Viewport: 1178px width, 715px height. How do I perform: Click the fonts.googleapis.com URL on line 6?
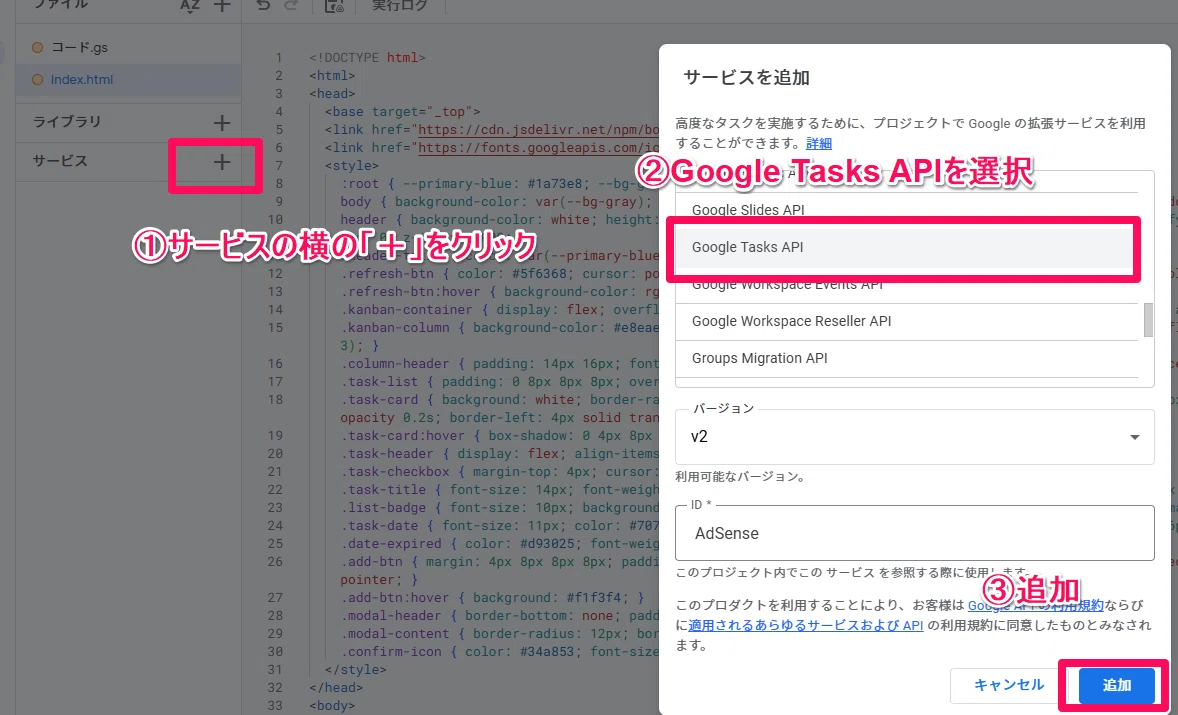pyautogui.click(x=538, y=147)
